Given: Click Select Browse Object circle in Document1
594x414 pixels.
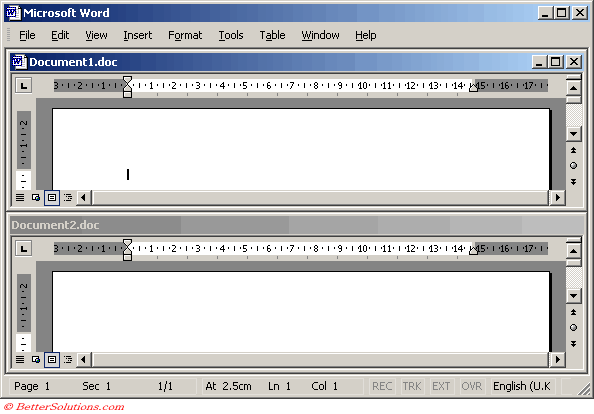Looking at the screenshot, I should coord(574,166).
